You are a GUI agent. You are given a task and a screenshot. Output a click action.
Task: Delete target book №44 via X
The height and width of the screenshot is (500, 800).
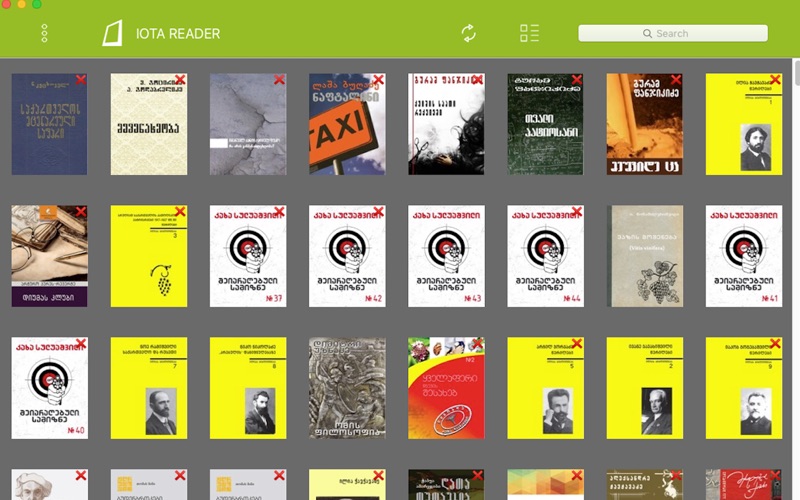[x=577, y=212]
